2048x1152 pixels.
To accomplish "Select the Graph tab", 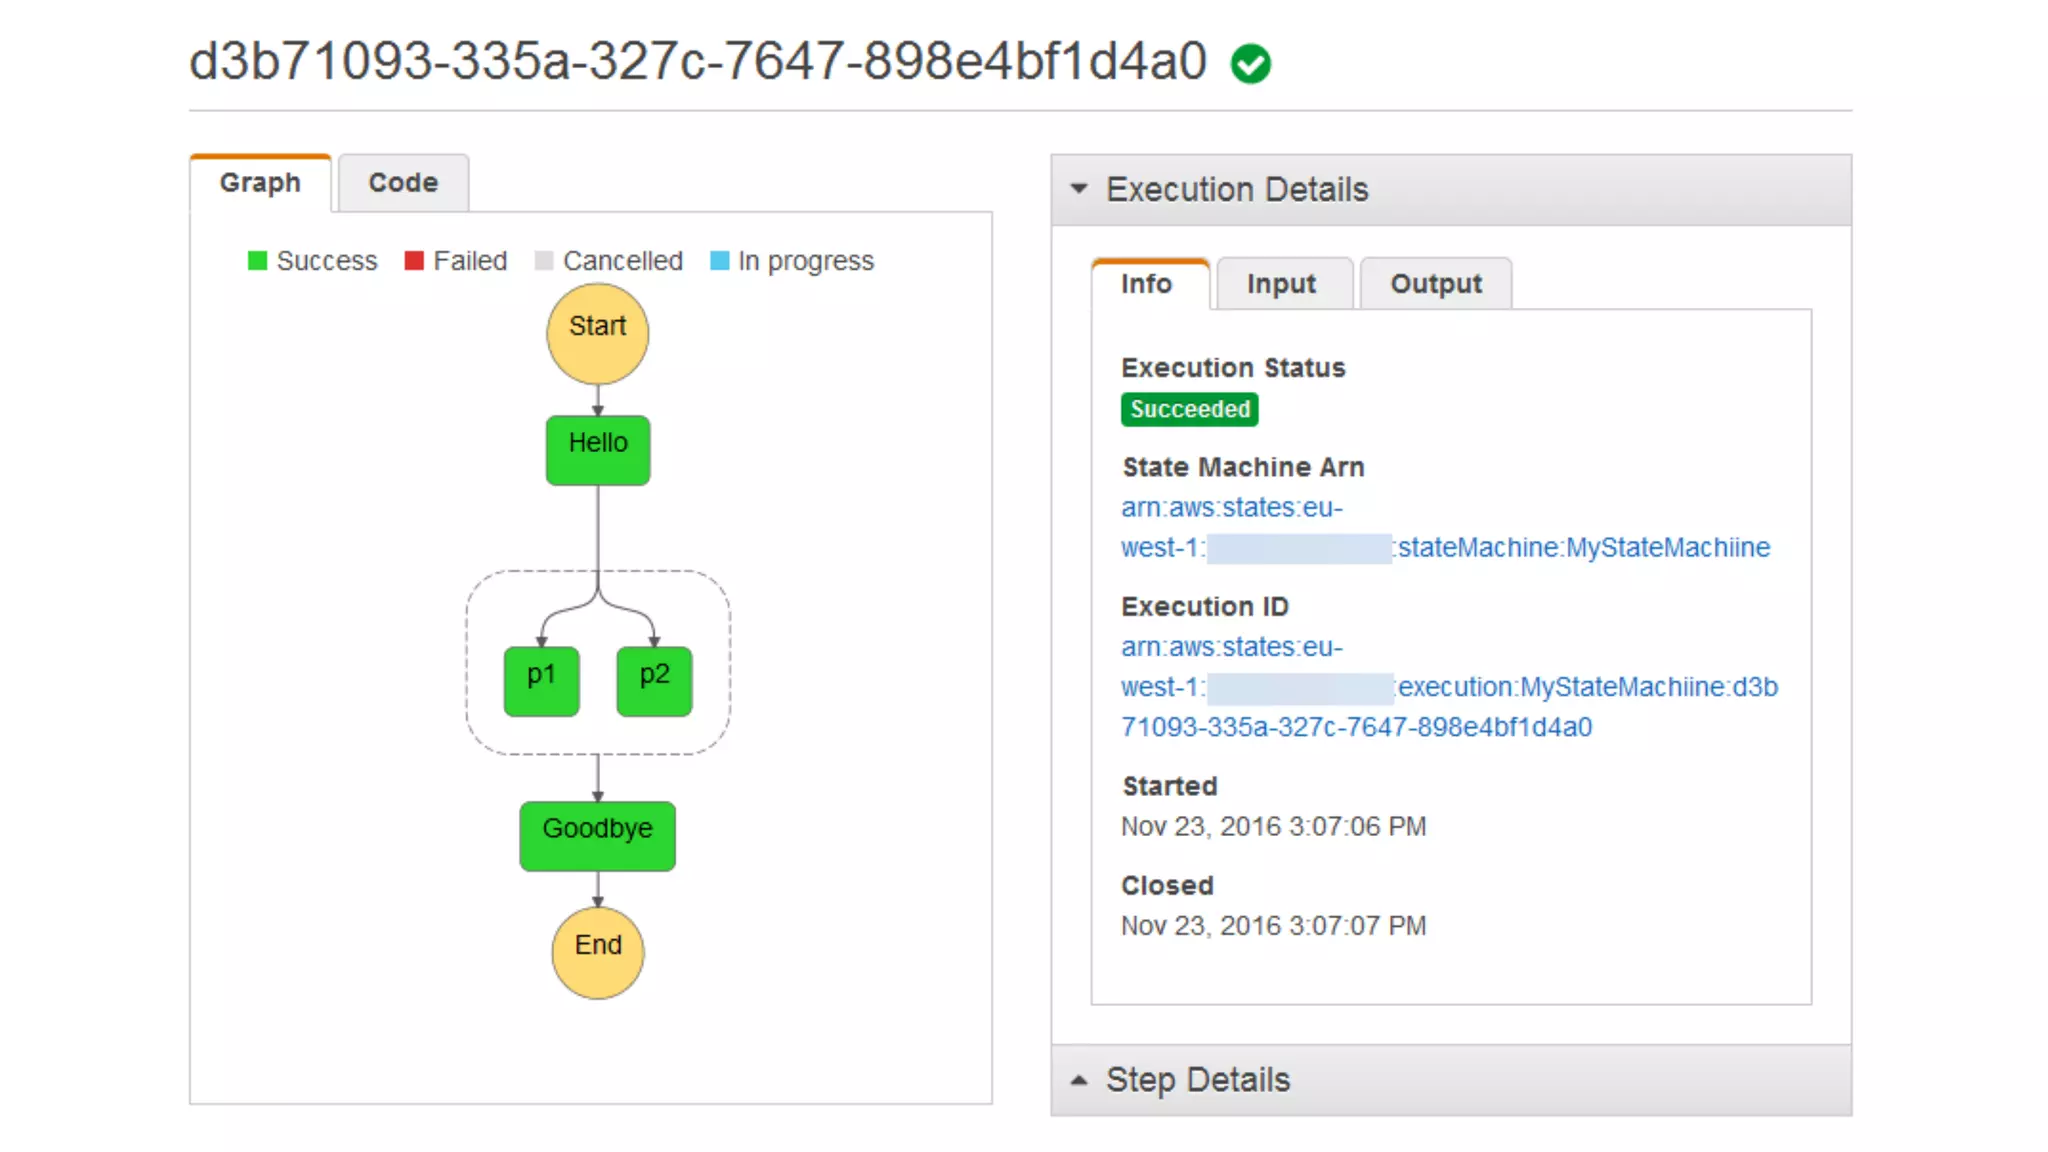I will coord(260,183).
